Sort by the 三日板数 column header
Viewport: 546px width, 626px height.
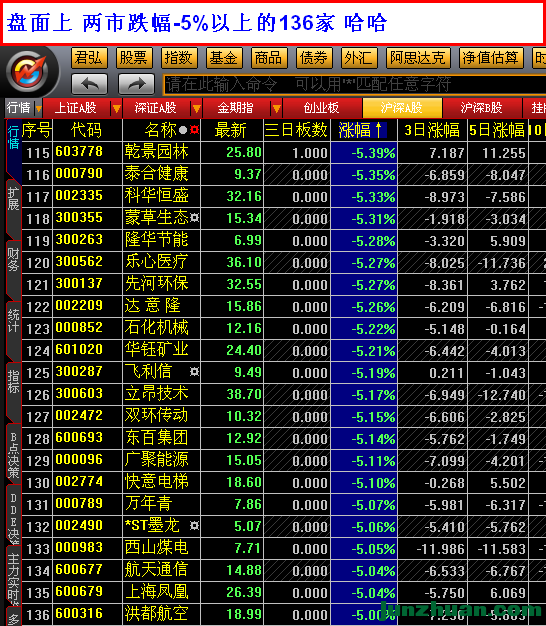coord(296,130)
